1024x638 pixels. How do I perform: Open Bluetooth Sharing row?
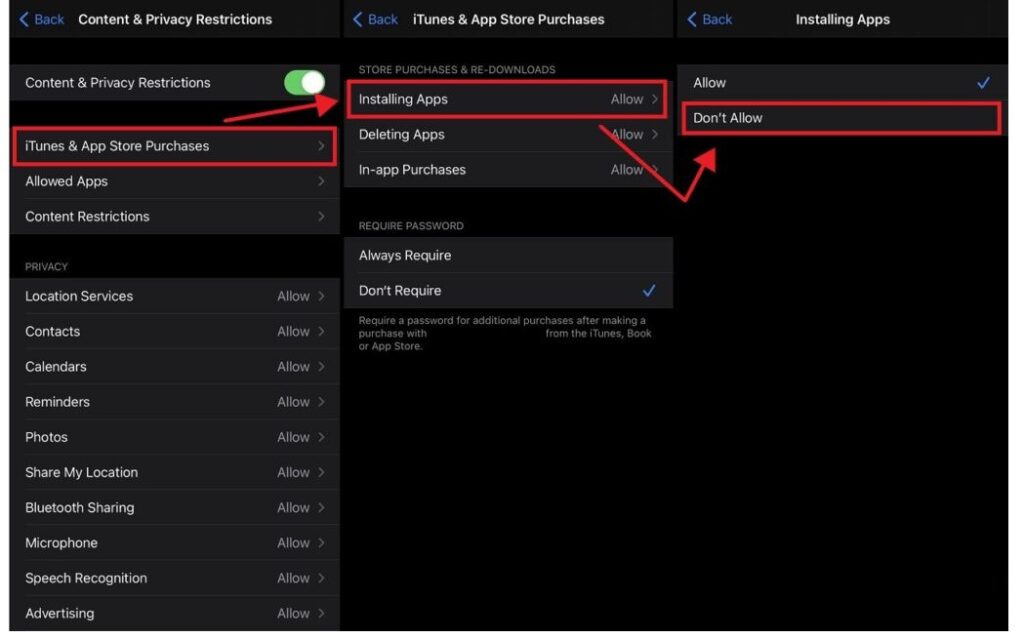174,508
